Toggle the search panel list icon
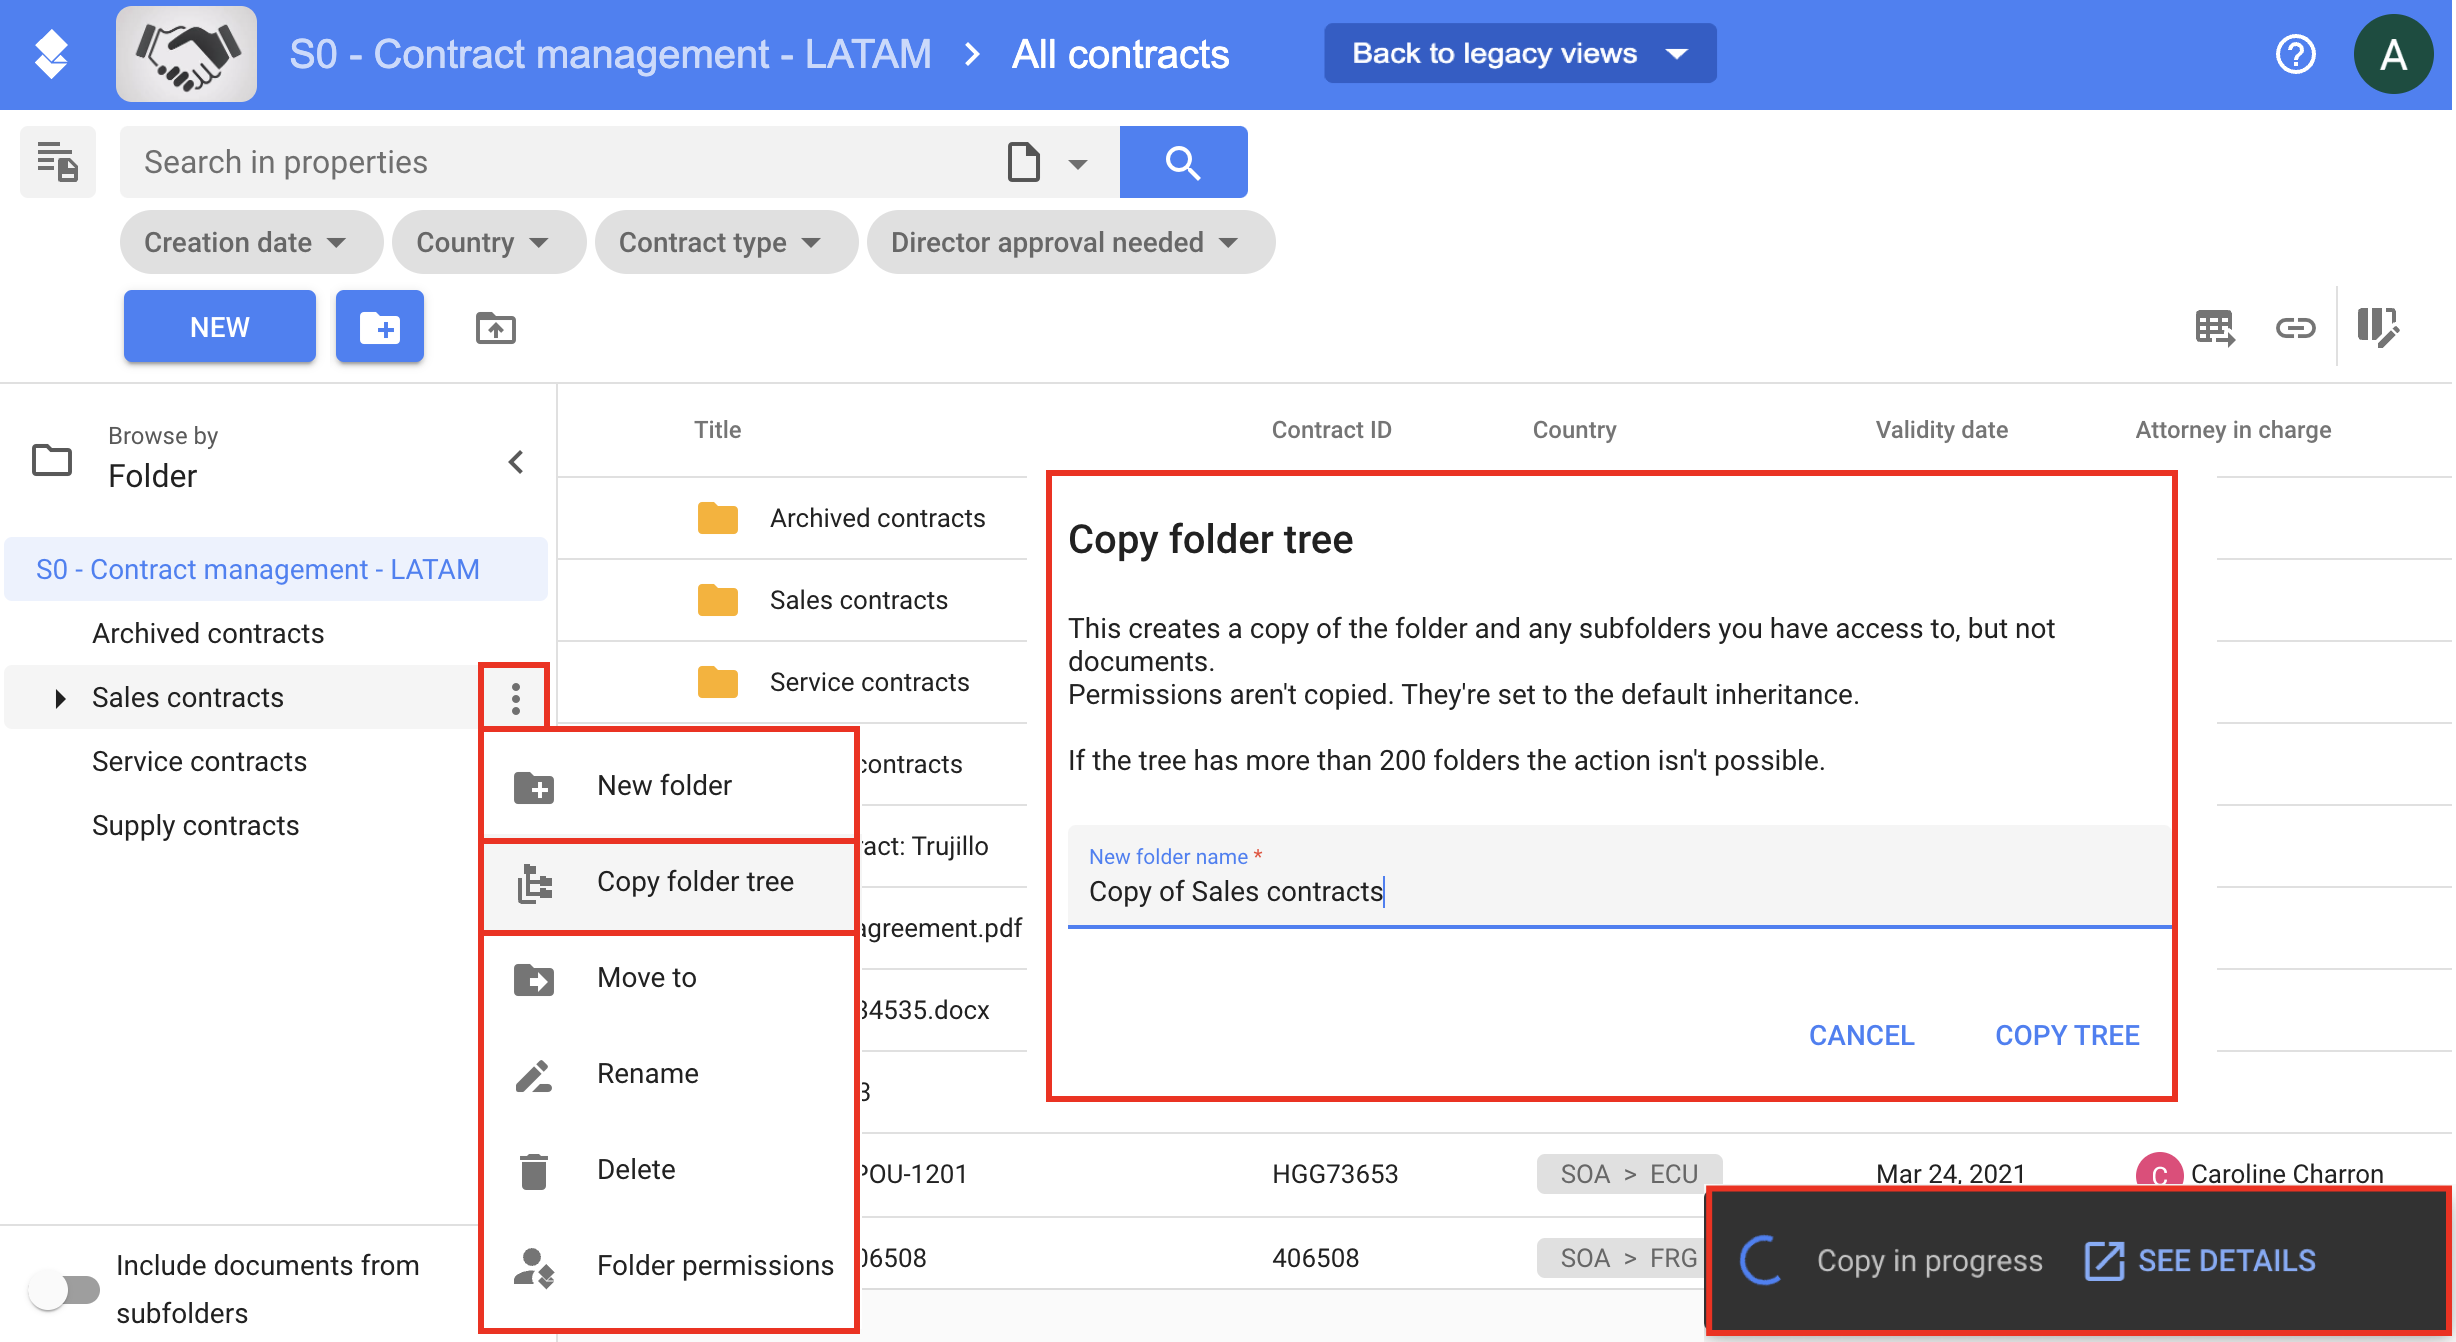 tap(58, 162)
